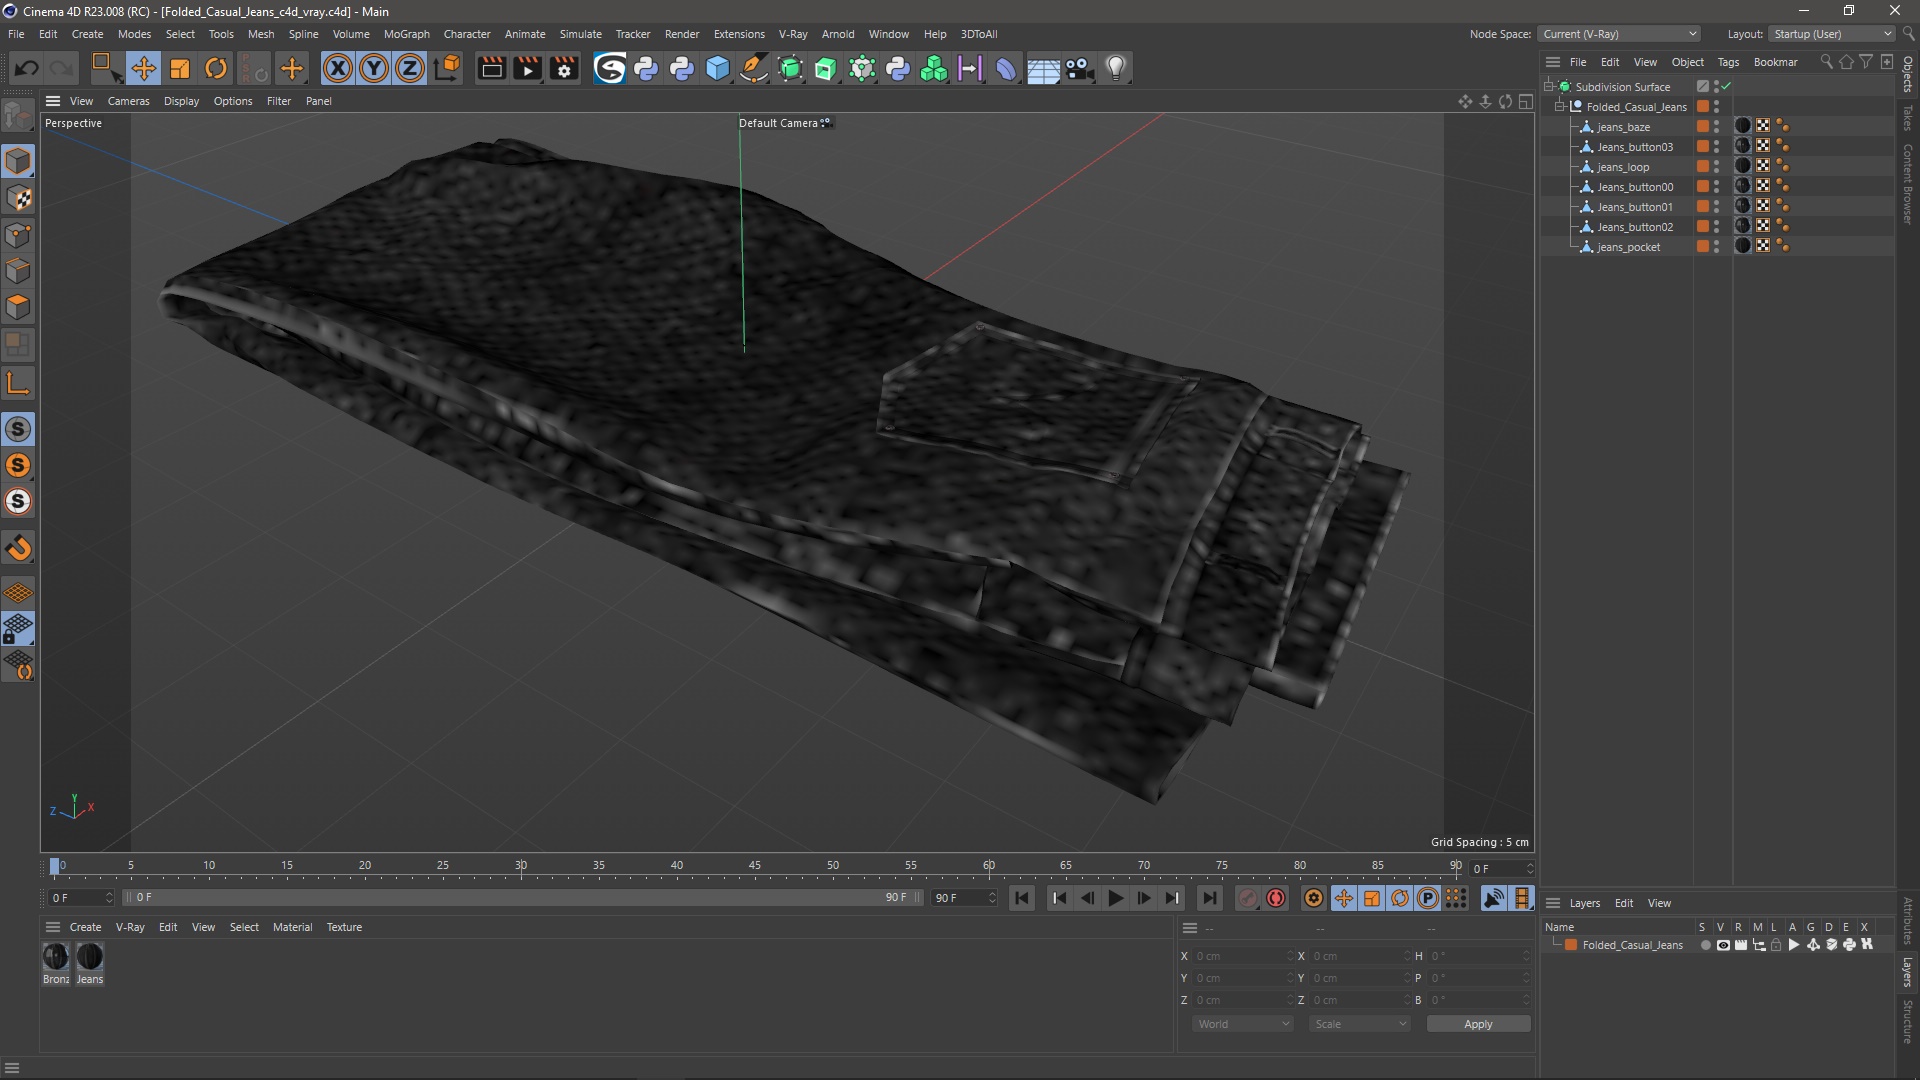
Task: Toggle Subdivision Surface enable checkmark
Action: point(1726,87)
